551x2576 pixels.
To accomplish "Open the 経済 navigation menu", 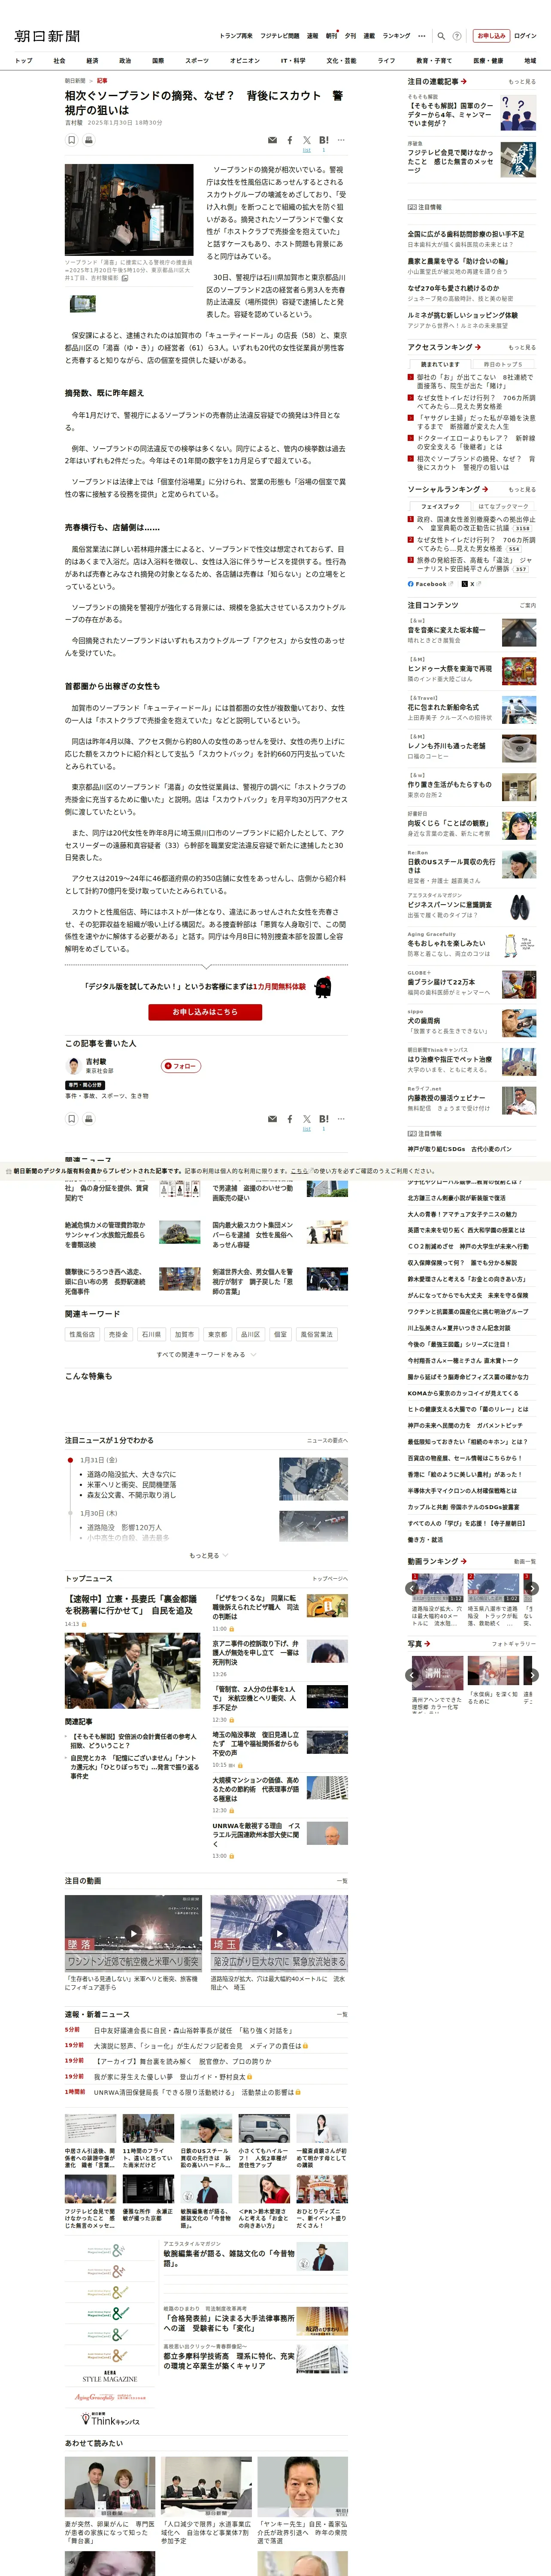I will point(92,61).
